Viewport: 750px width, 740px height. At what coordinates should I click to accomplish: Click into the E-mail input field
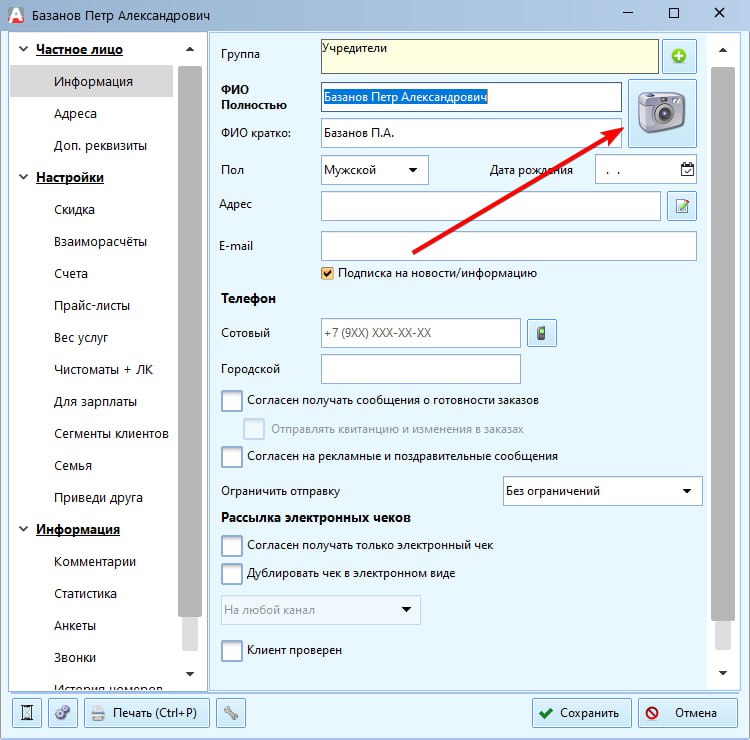click(508, 246)
